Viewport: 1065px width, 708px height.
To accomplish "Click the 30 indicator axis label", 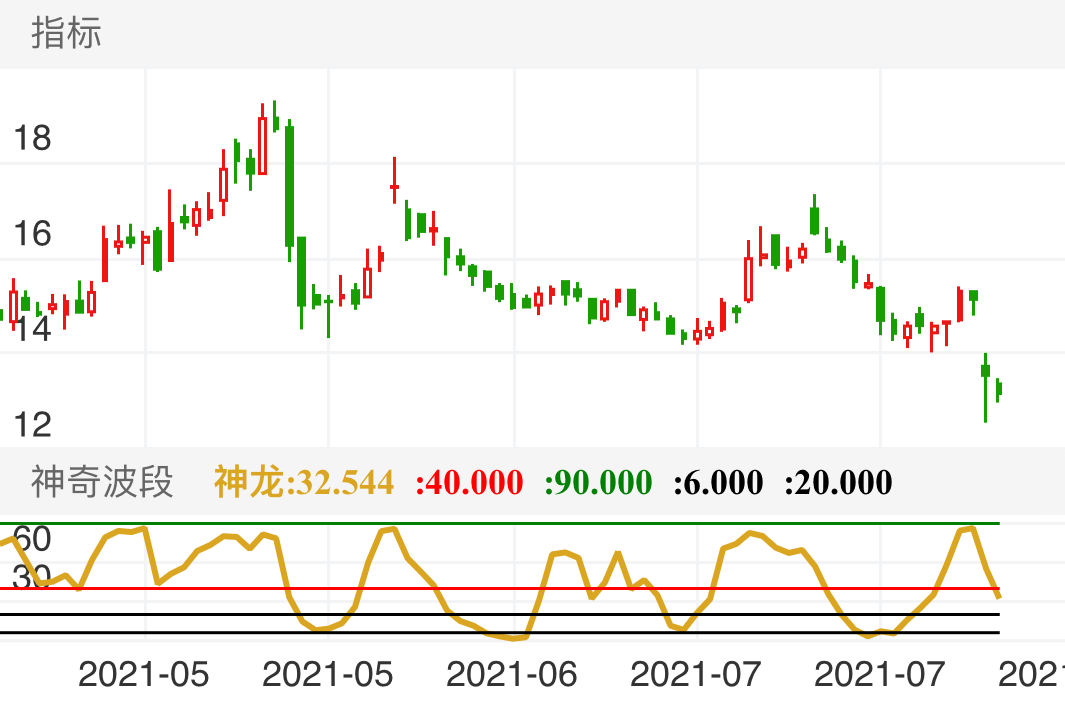I will (x=32, y=576).
